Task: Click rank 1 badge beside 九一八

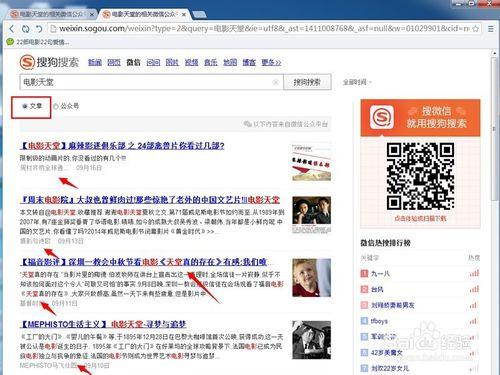Action: 364,274
